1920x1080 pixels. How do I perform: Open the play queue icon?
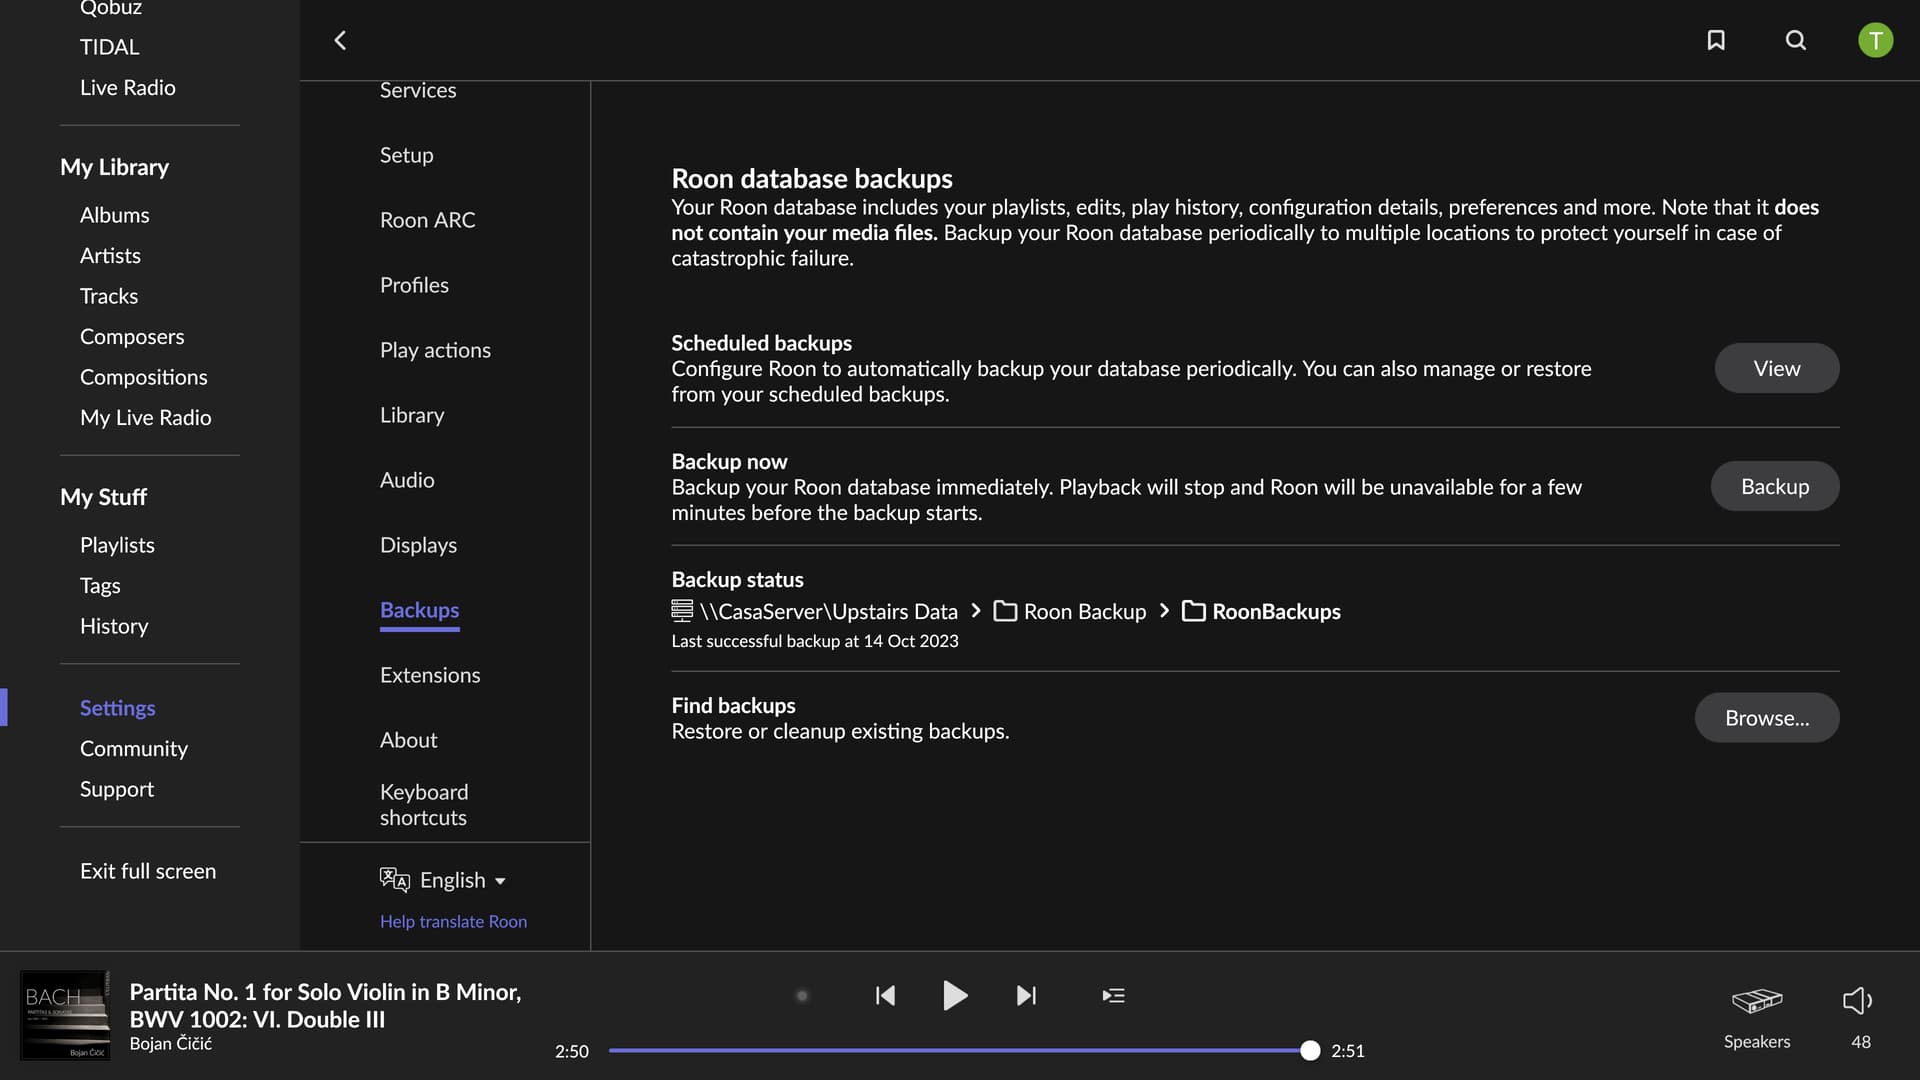pos(1113,995)
